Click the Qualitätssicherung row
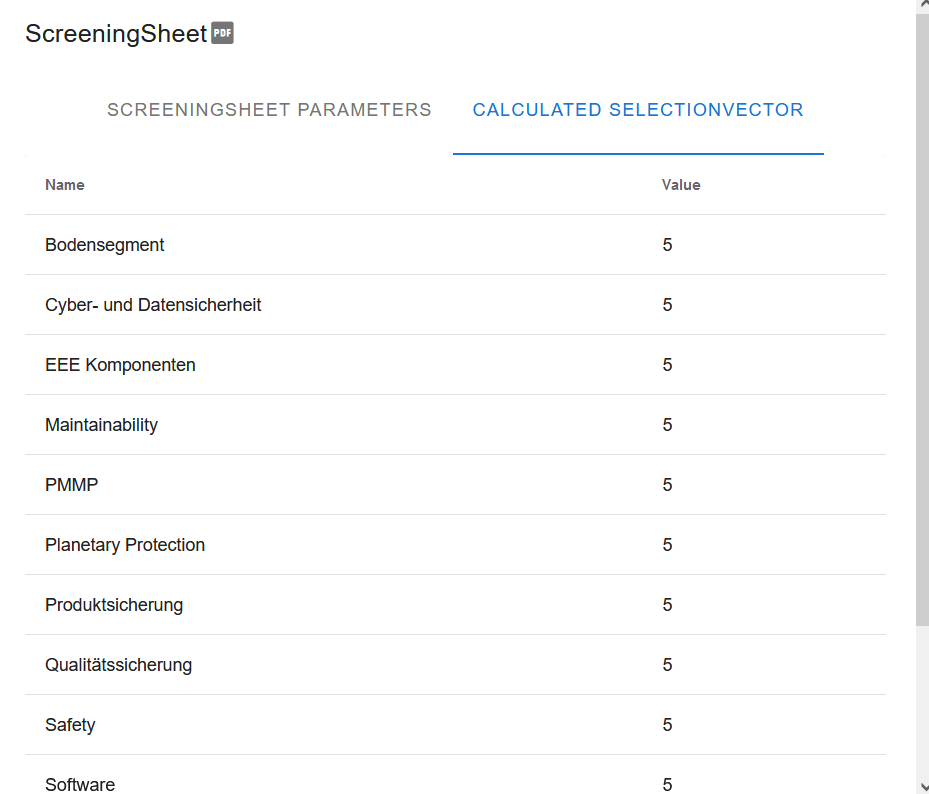The image size is (929, 794). (x=455, y=665)
